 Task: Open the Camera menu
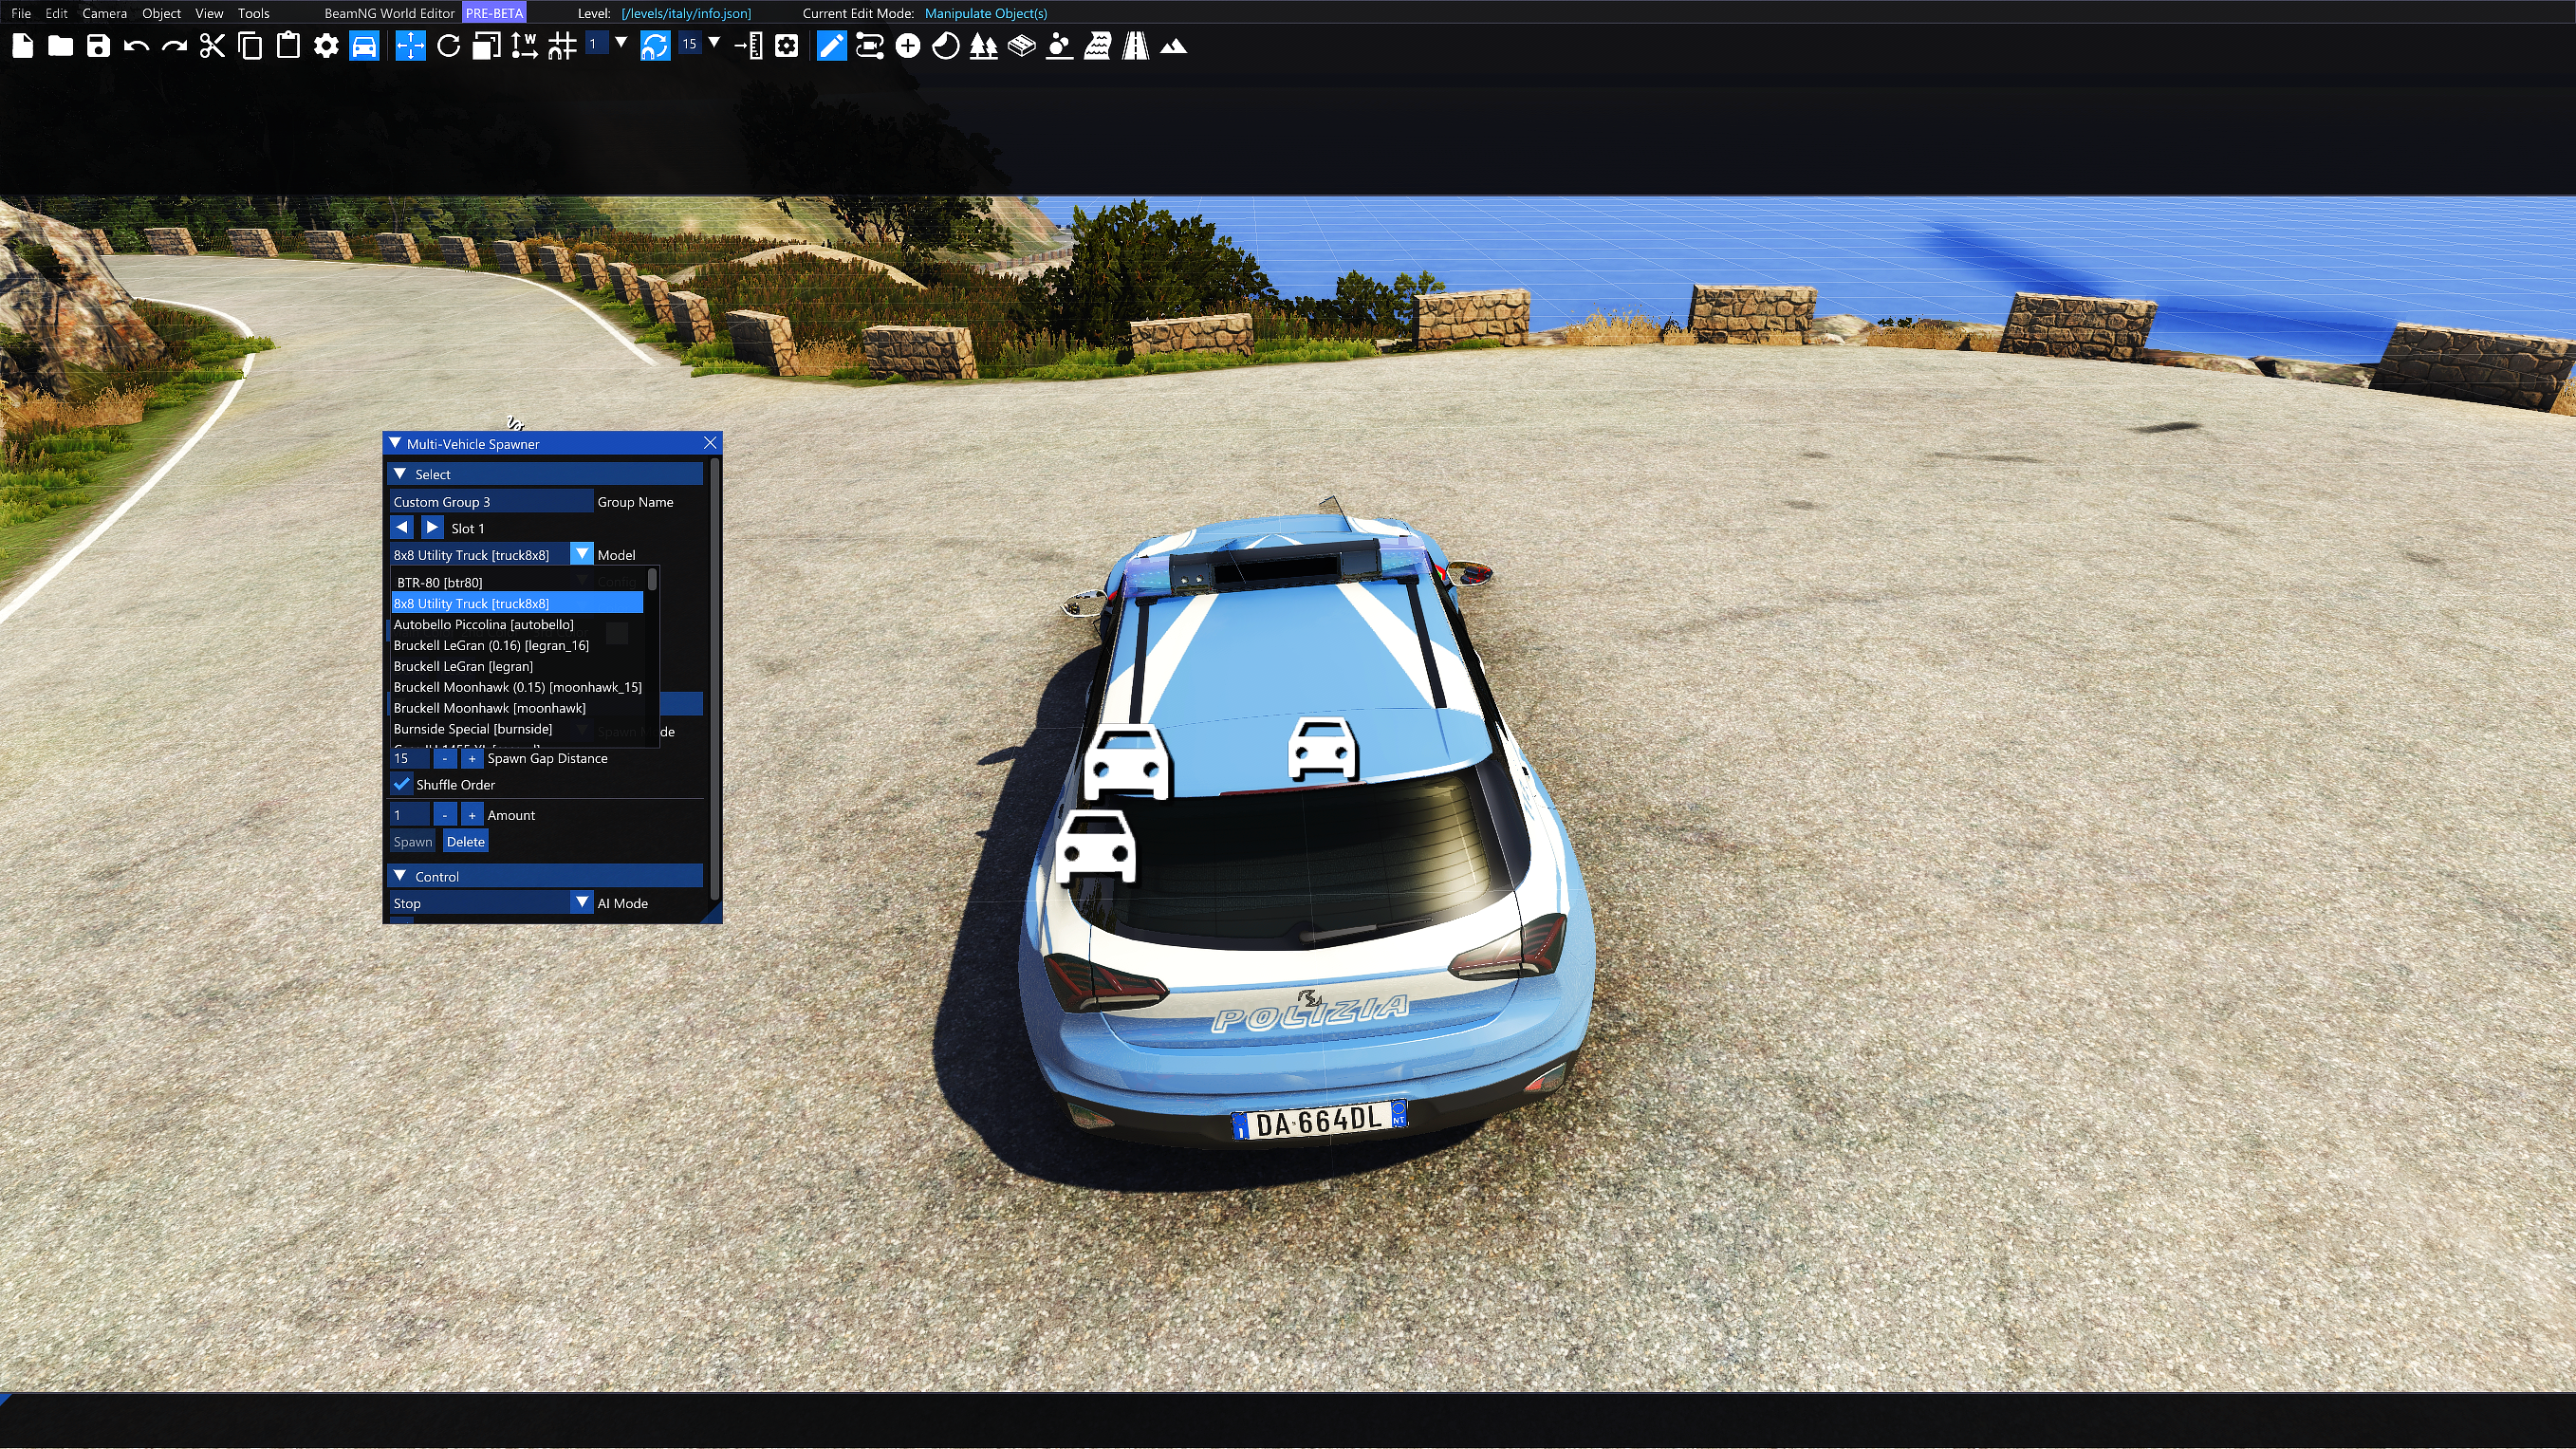104,13
